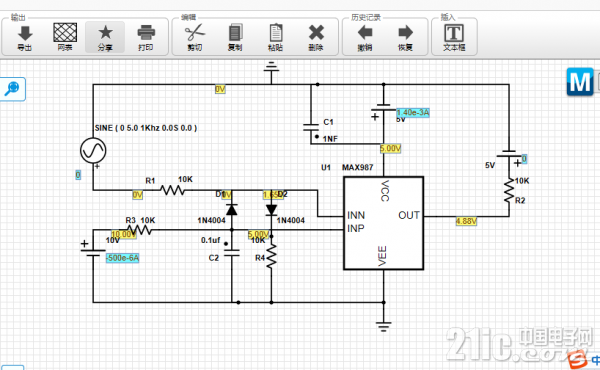Select the SINE voltage source symbol
Image resolution: width=600 pixels, height=370 pixels.
pyautogui.click(x=93, y=150)
